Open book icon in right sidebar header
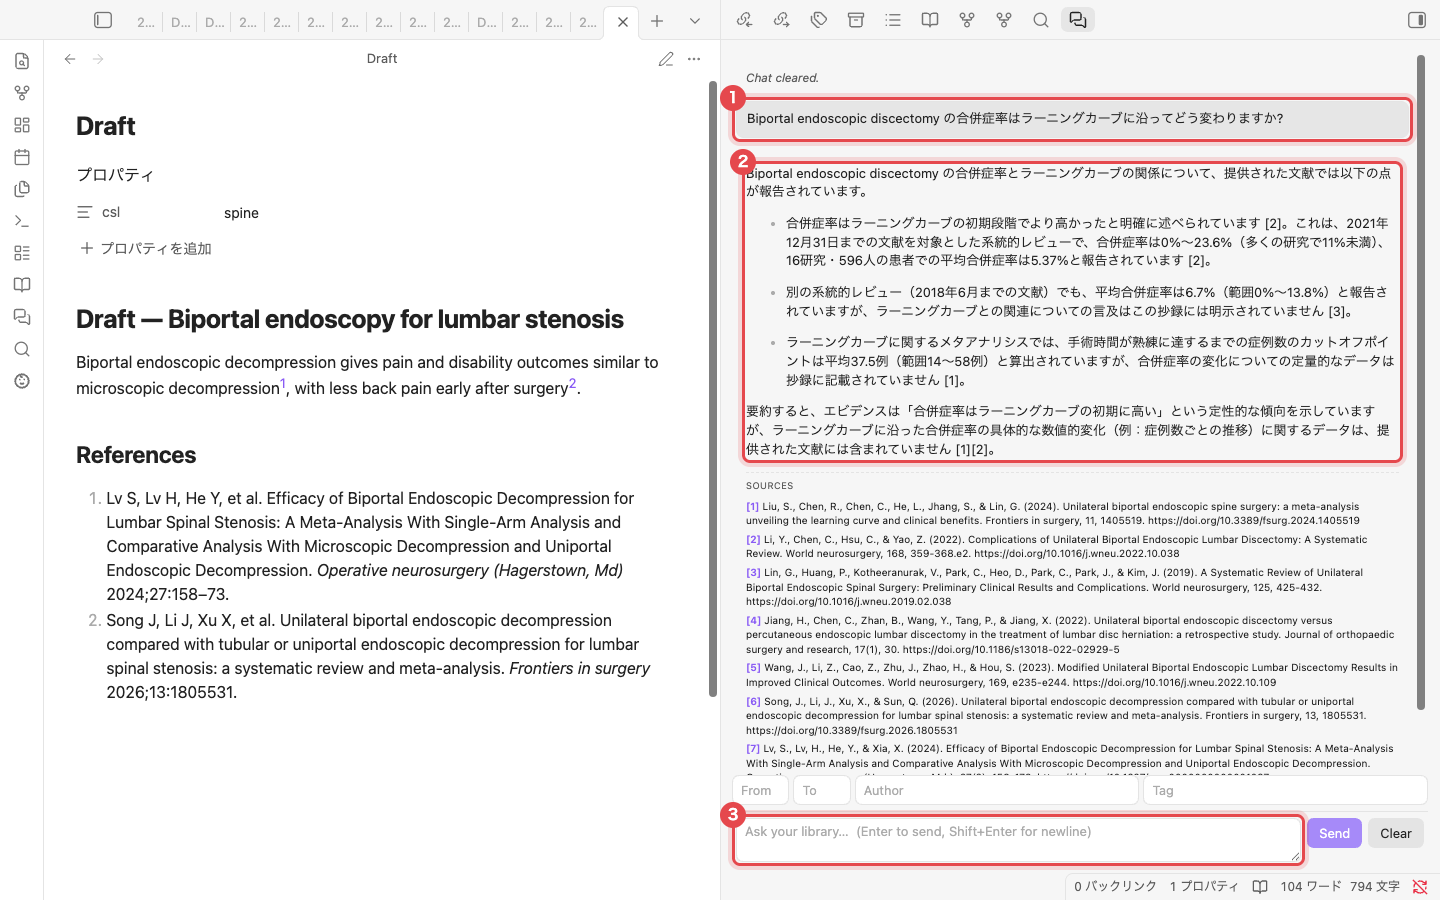 click(930, 20)
